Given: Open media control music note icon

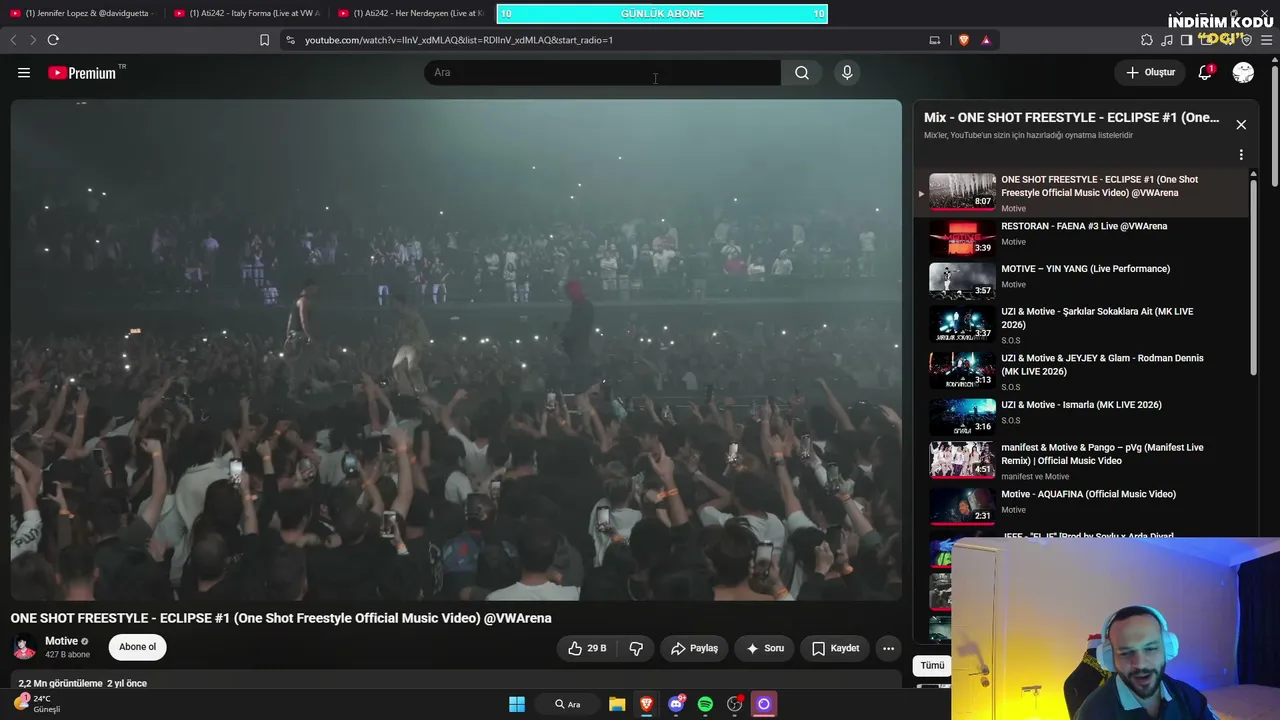Looking at the screenshot, I should (x=1167, y=40).
